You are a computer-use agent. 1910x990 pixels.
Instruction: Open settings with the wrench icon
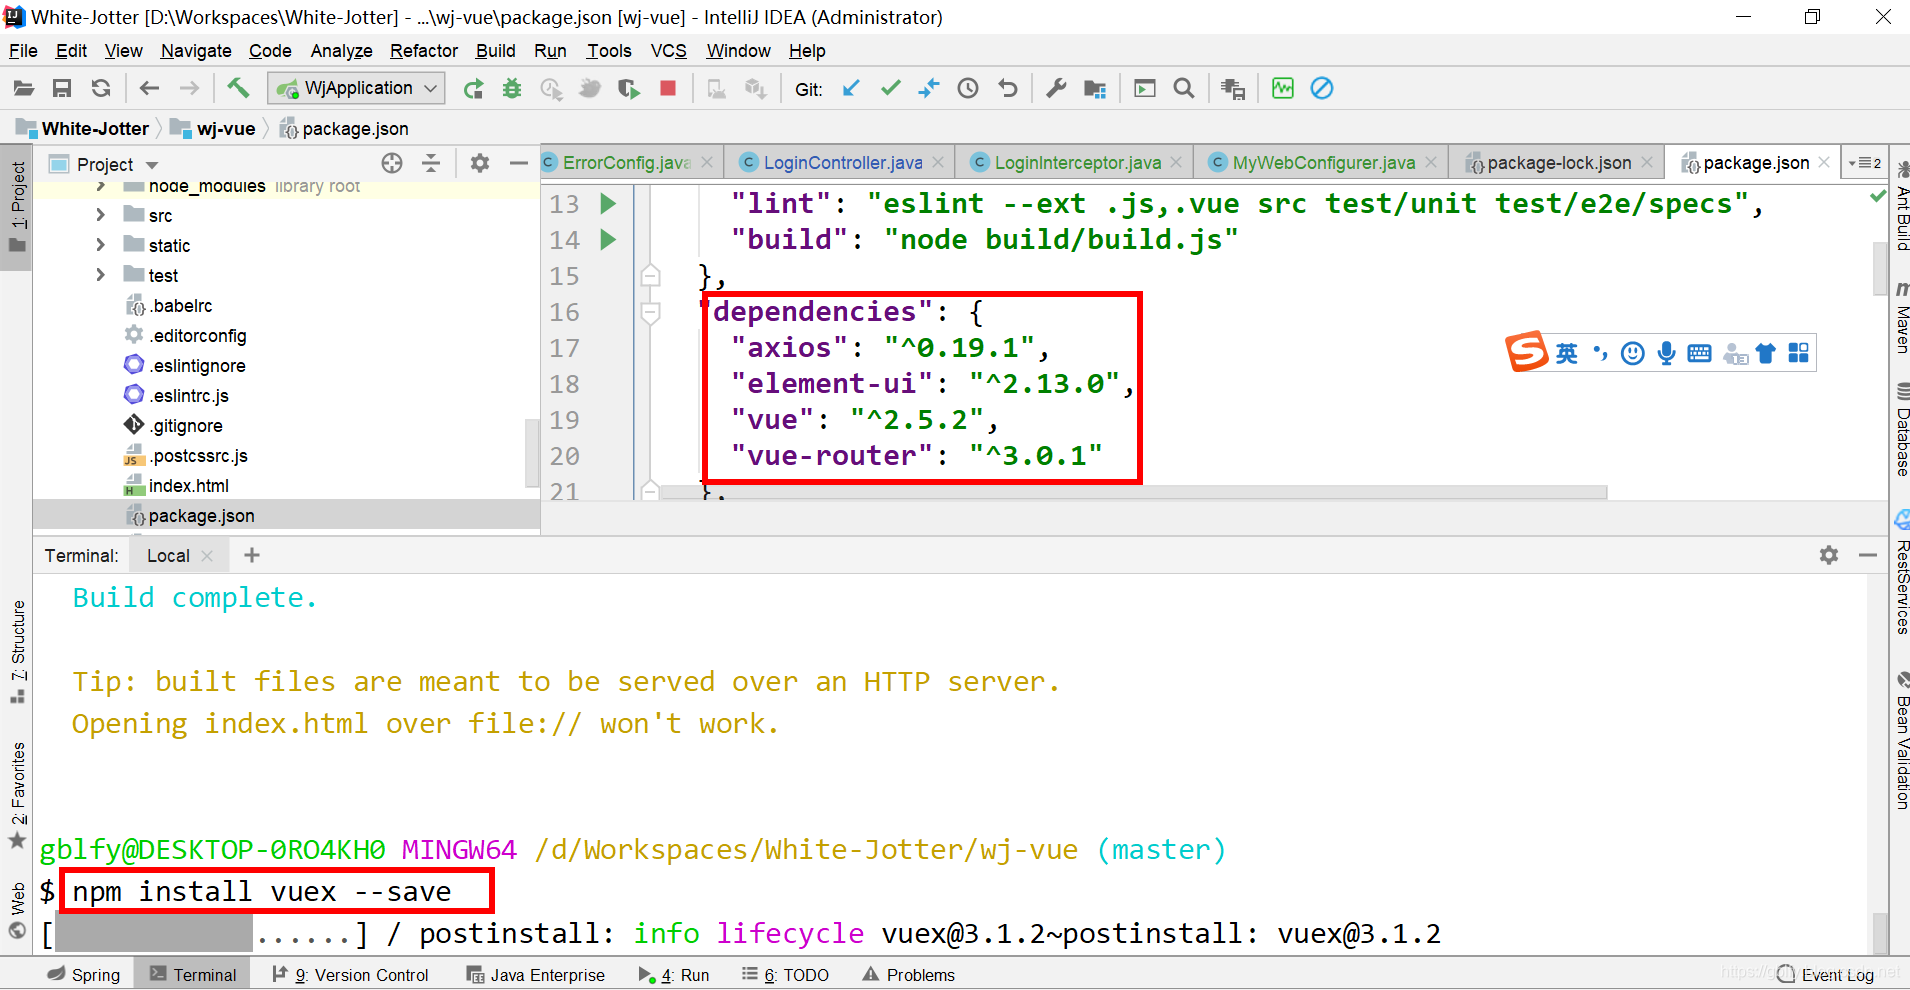coord(1056,89)
